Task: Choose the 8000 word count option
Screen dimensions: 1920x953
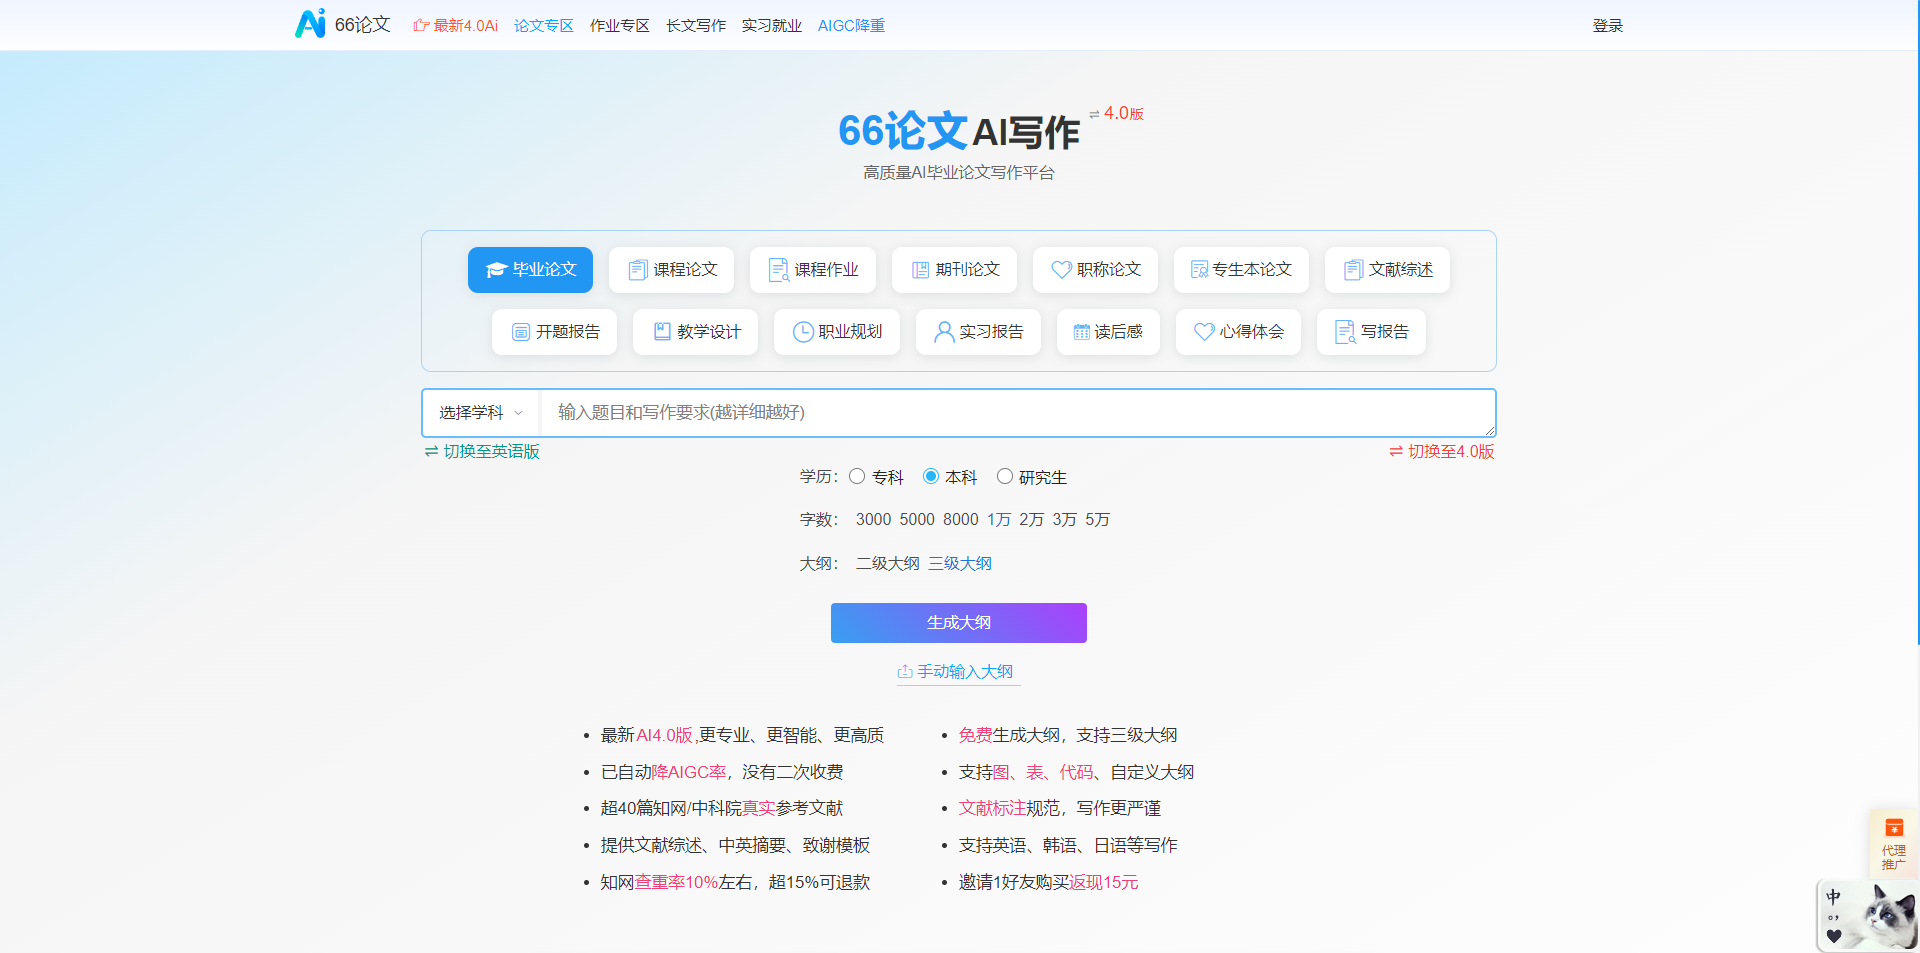Action: point(960,520)
